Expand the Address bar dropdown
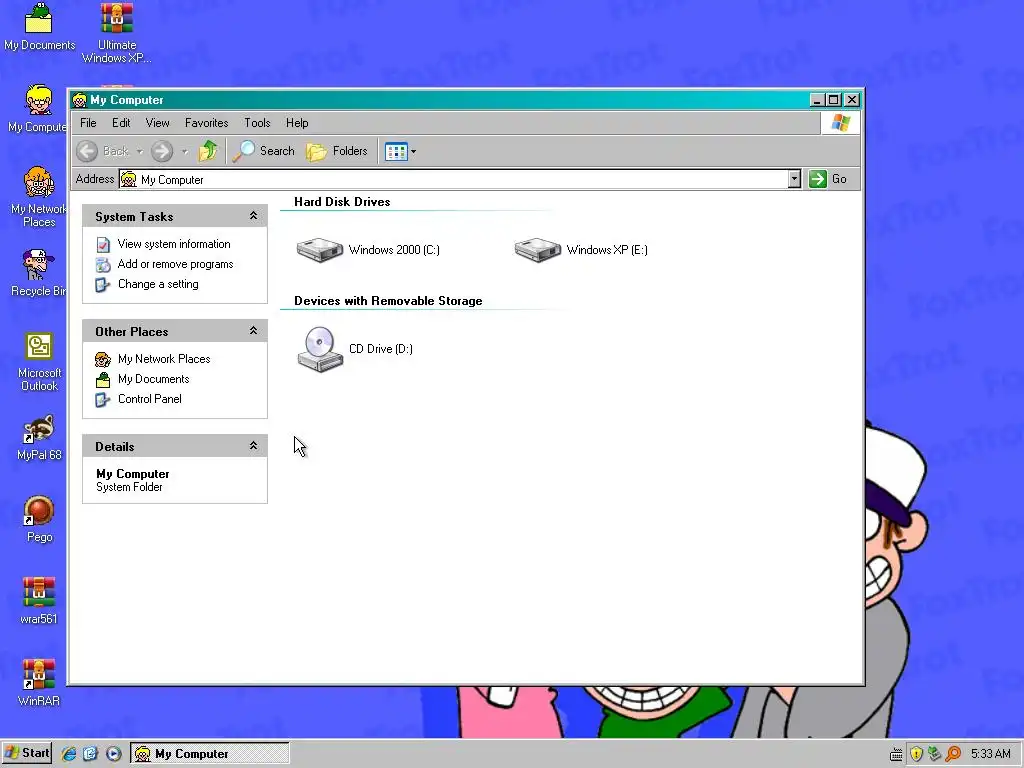This screenshot has width=1024, height=768. [x=794, y=179]
